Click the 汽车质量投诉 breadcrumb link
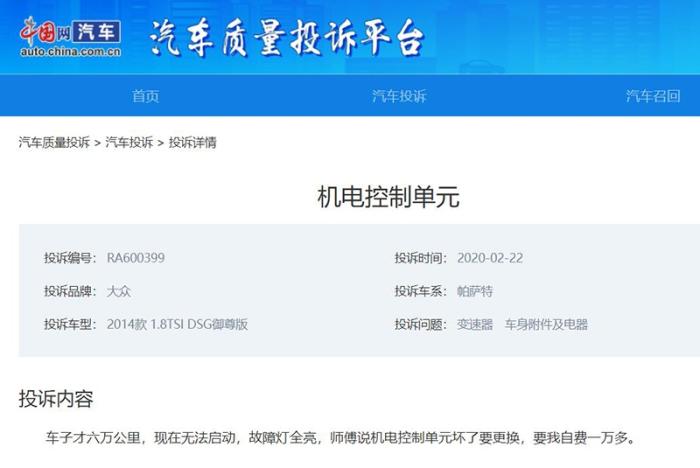The width and height of the screenshot is (700, 468). pyautogui.click(x=54, y=142)
